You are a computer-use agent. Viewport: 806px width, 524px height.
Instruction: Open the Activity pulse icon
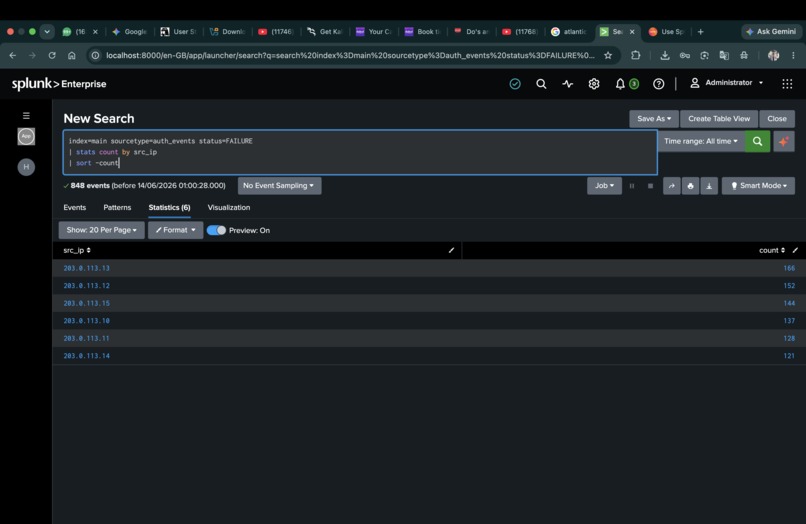coord(567,84)
